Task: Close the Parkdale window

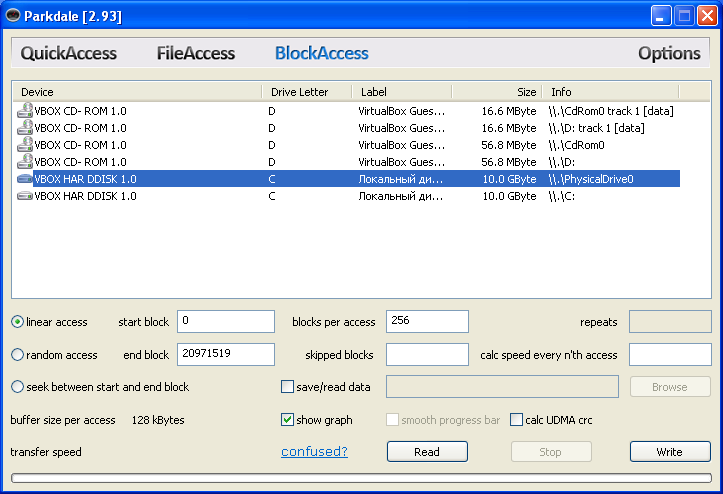Action: [707, 16]
